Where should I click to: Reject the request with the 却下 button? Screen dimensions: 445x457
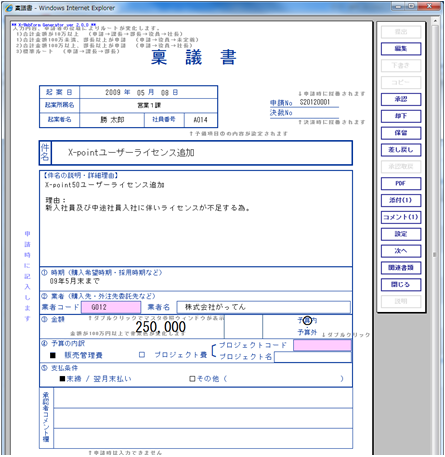[x=401, y=116]
